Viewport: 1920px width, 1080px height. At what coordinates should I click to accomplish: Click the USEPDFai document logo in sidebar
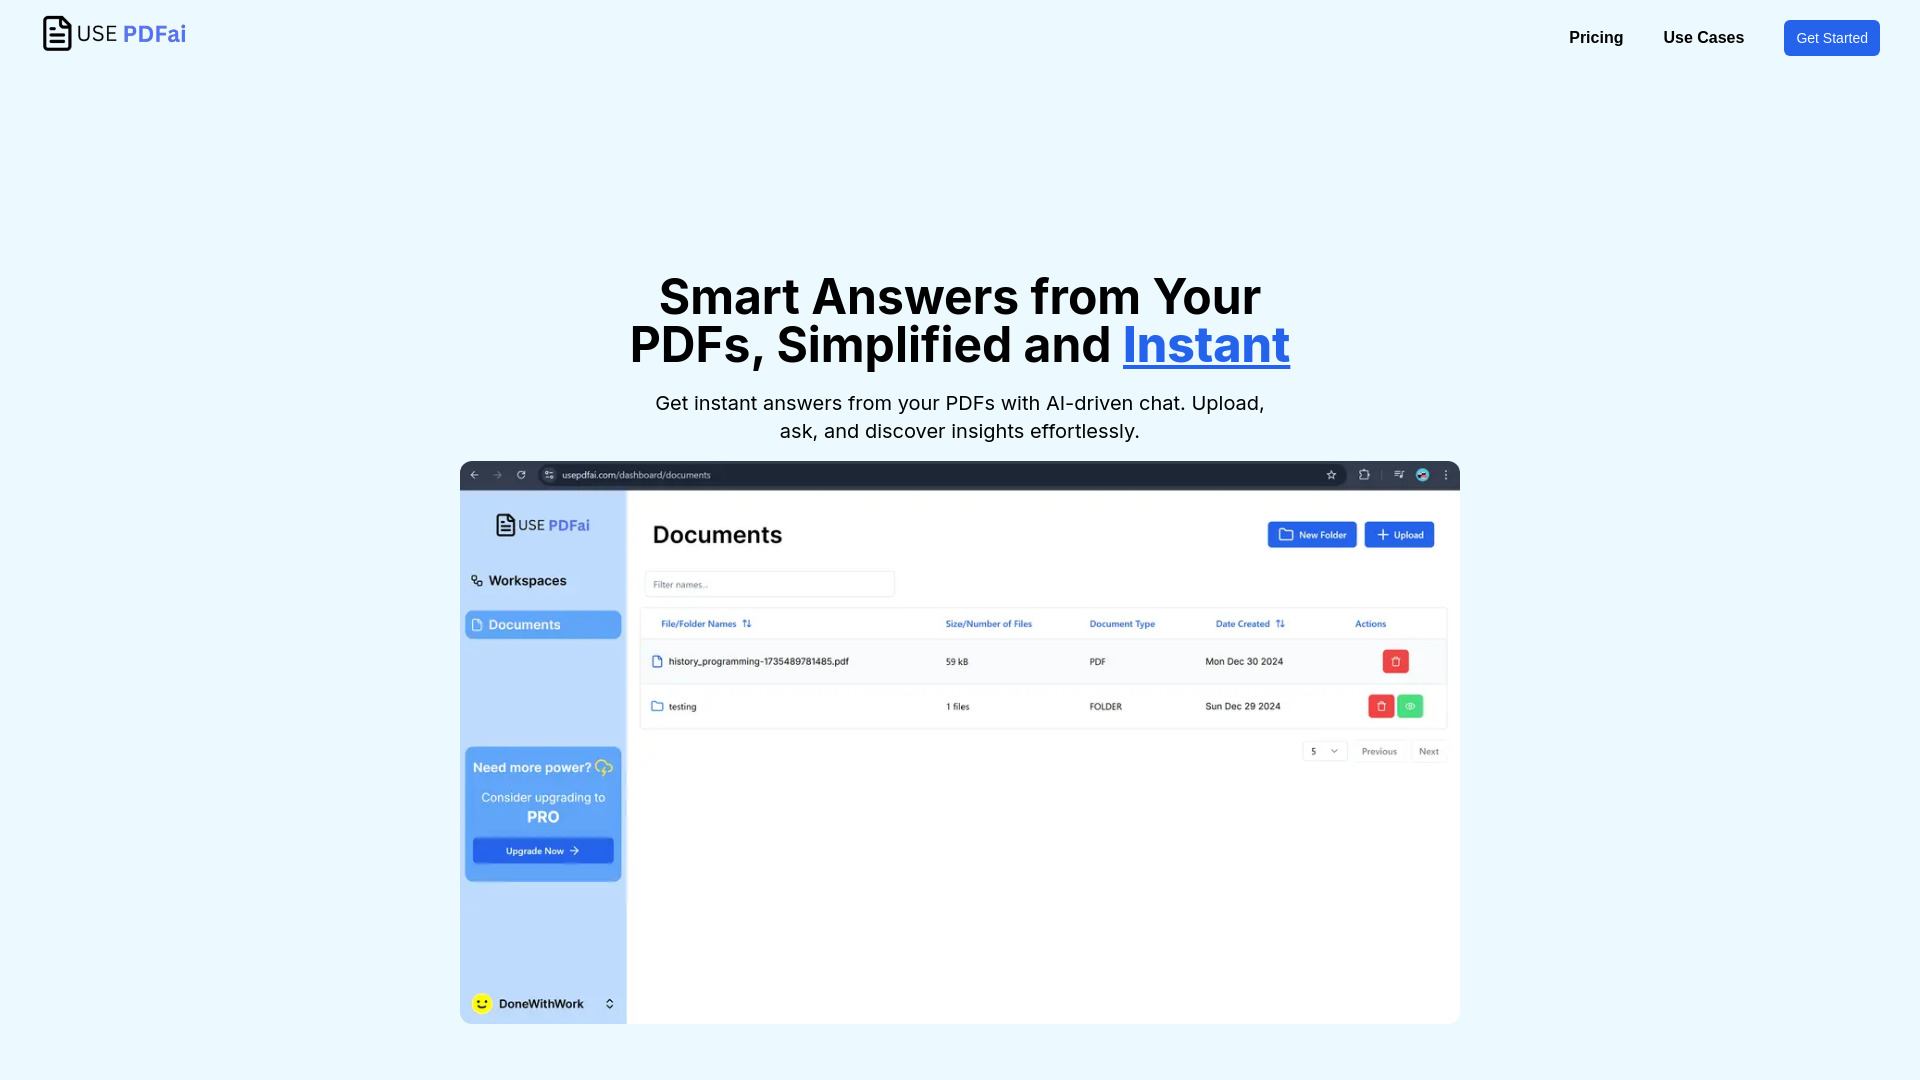505,524
